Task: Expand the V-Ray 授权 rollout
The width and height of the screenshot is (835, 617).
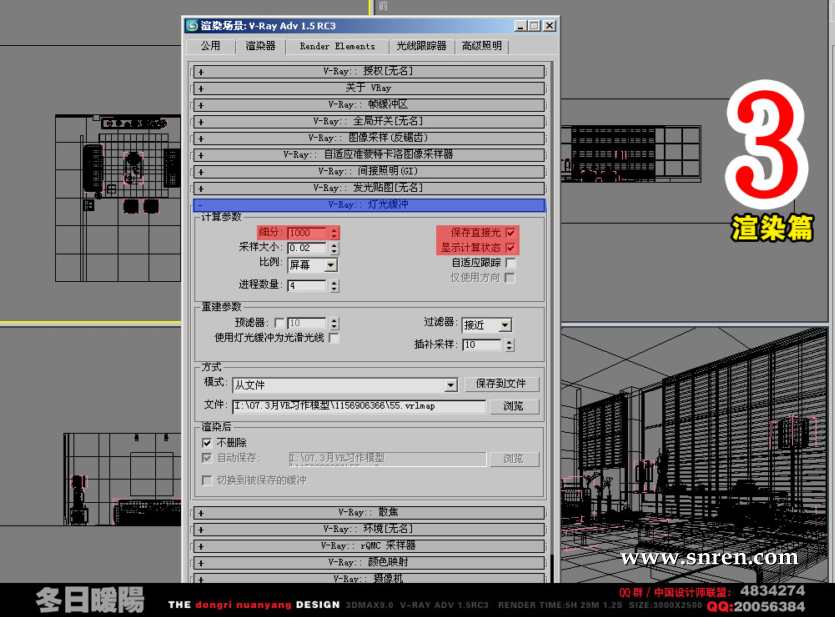Action: pos(369,71)
